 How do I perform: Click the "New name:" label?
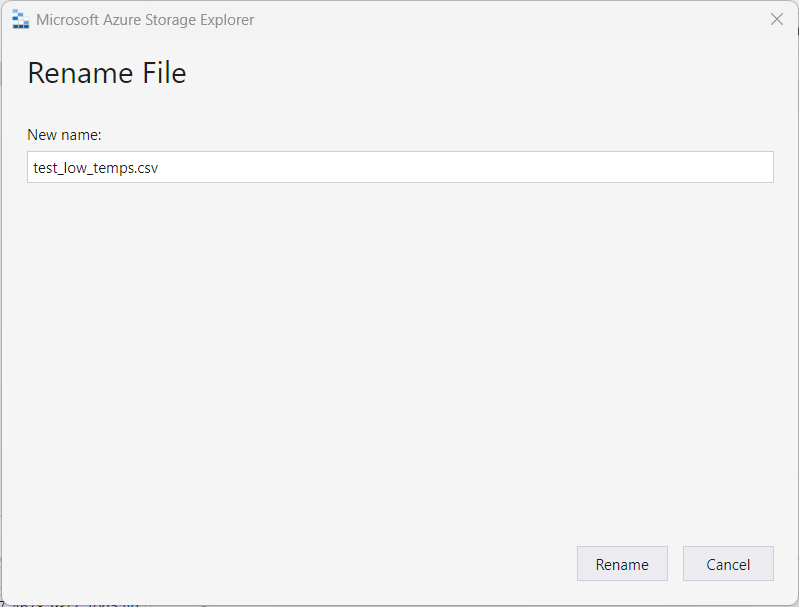click(64, 134)
